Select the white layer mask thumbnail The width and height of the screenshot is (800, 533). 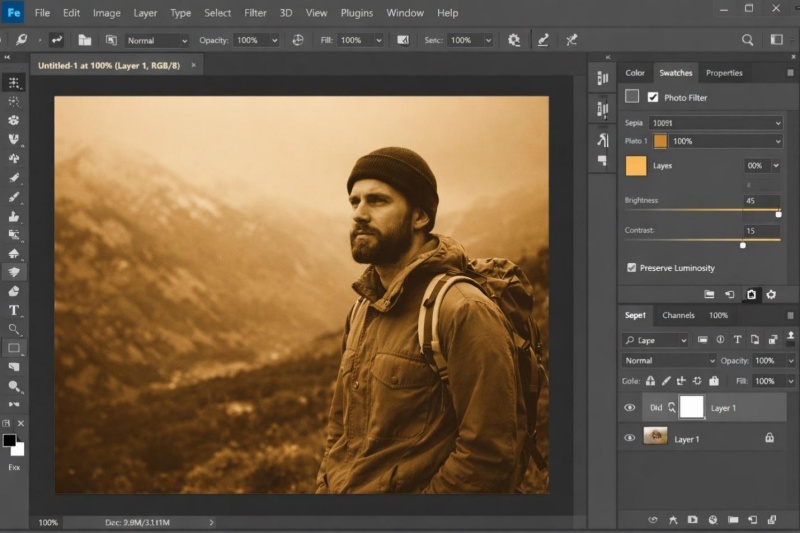691,407
